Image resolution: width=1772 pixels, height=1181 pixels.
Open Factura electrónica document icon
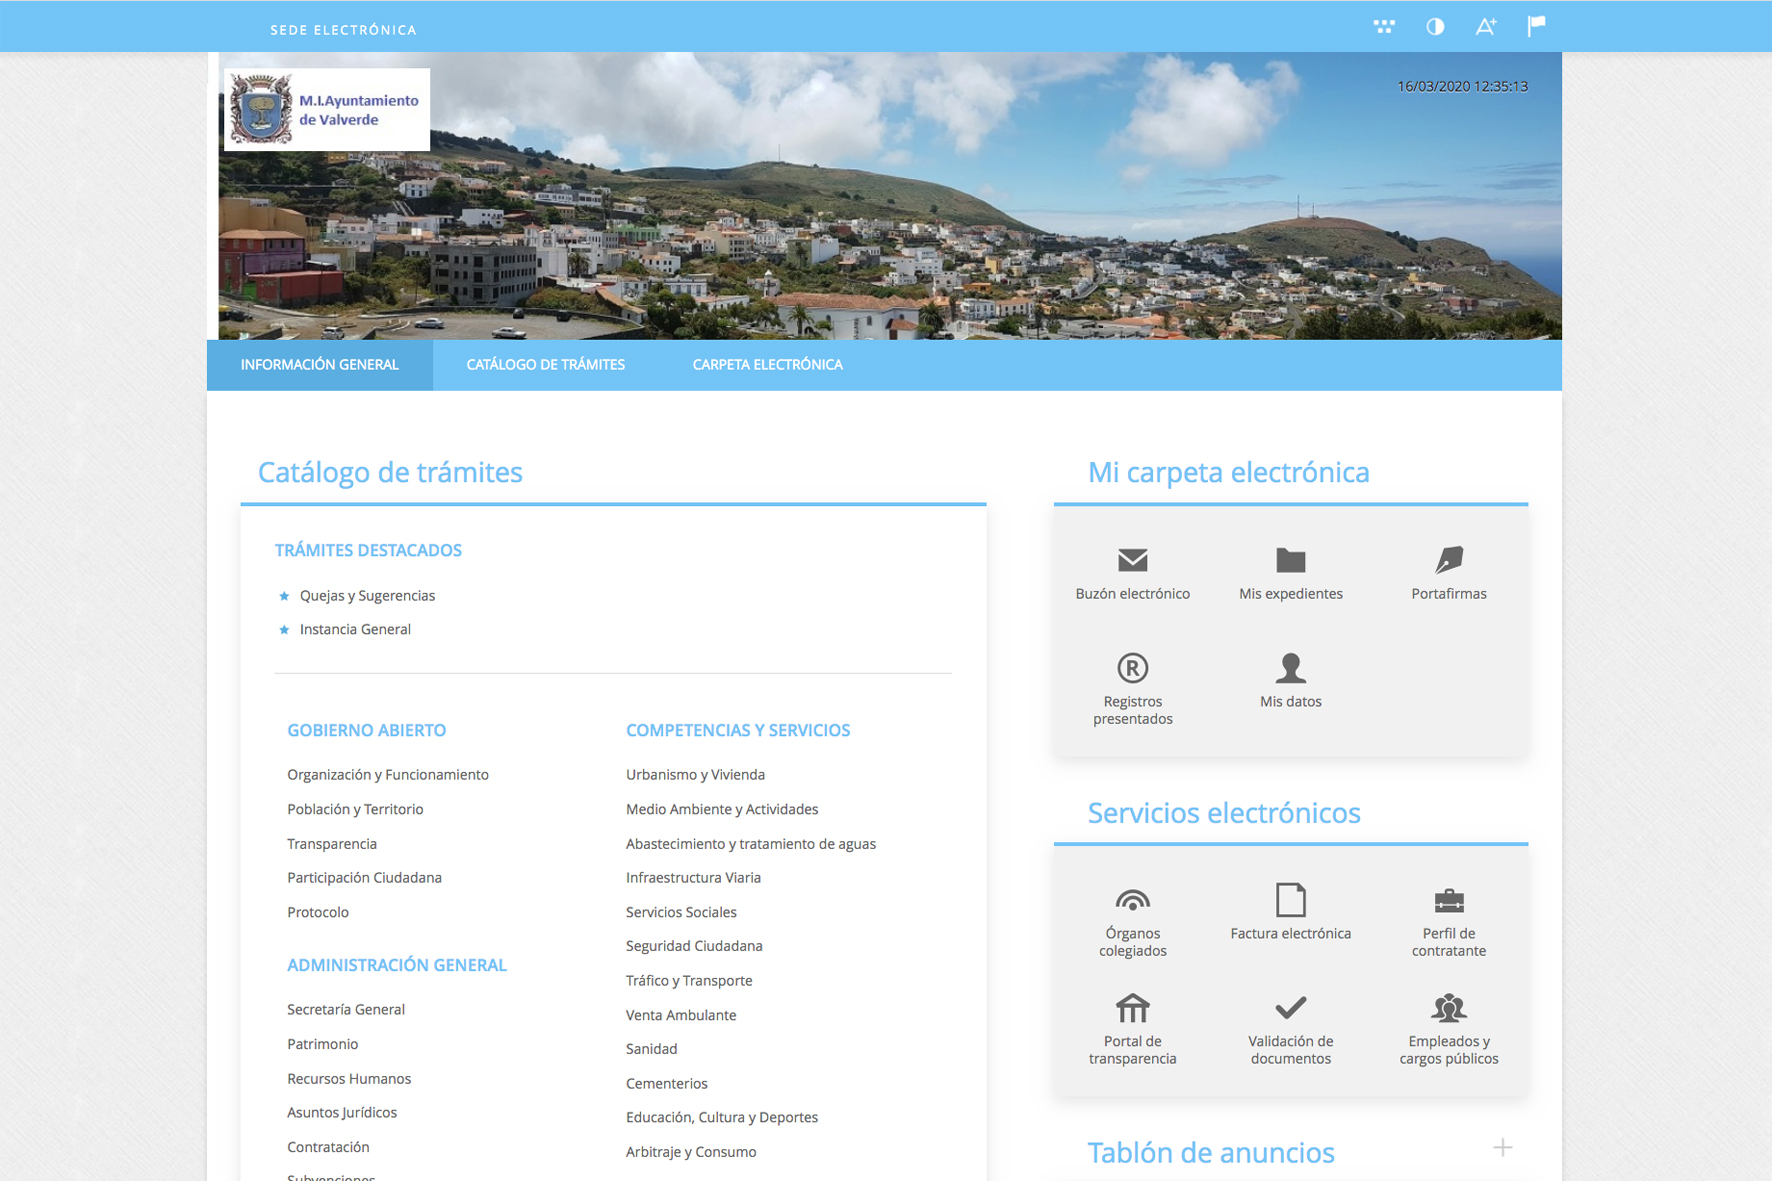click(1290, 900)
